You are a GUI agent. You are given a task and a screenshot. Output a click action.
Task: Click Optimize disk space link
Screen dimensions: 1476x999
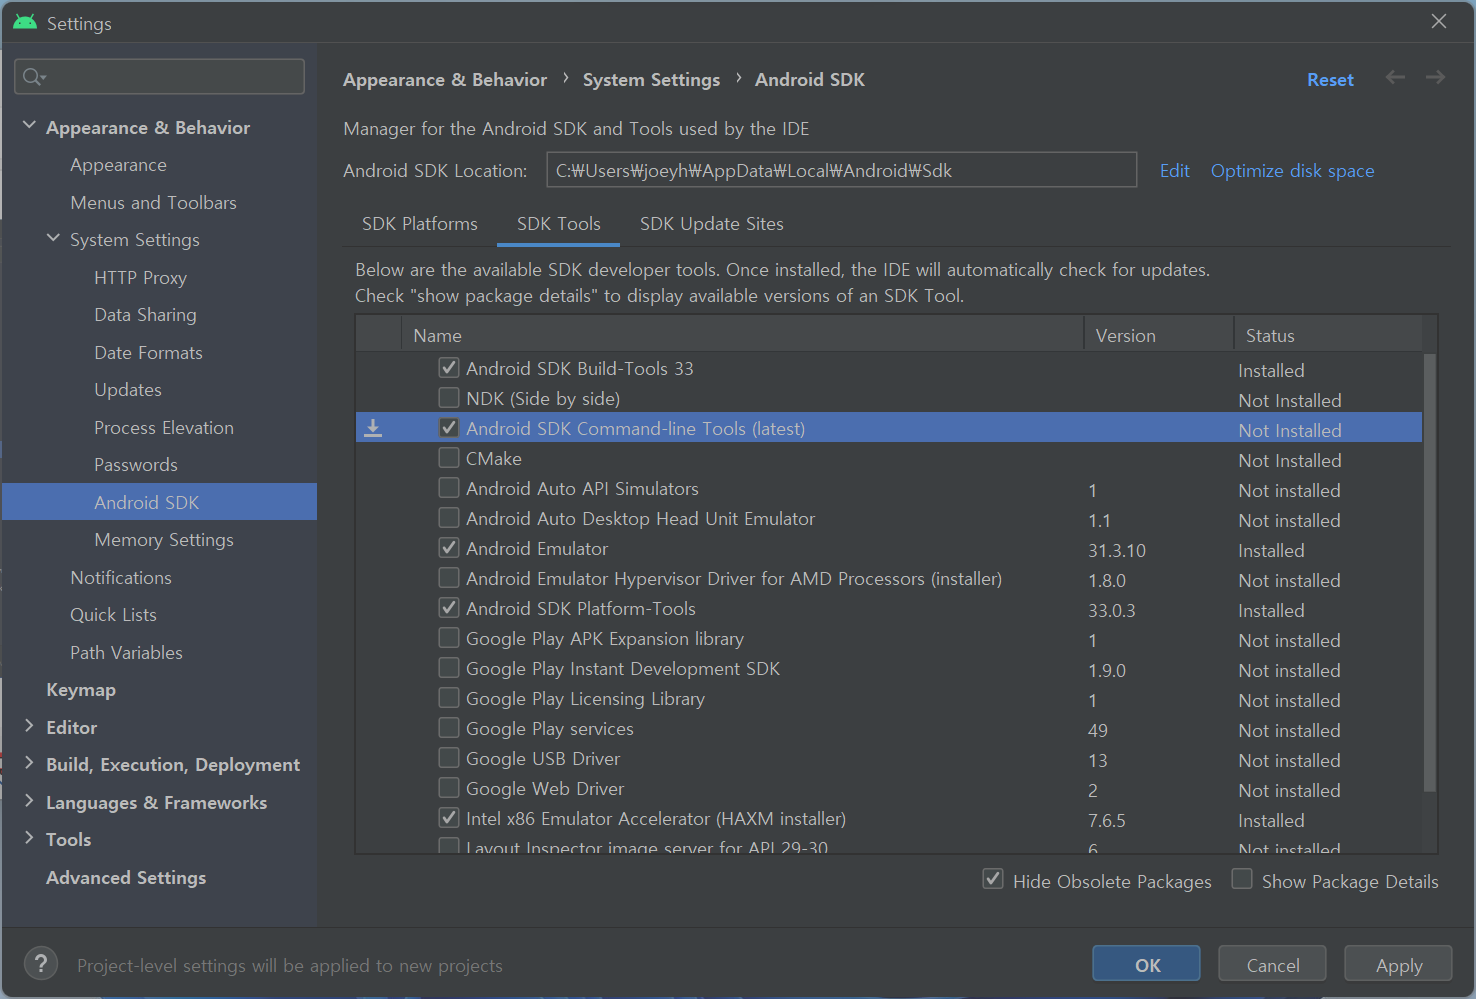coord(1292,171)
